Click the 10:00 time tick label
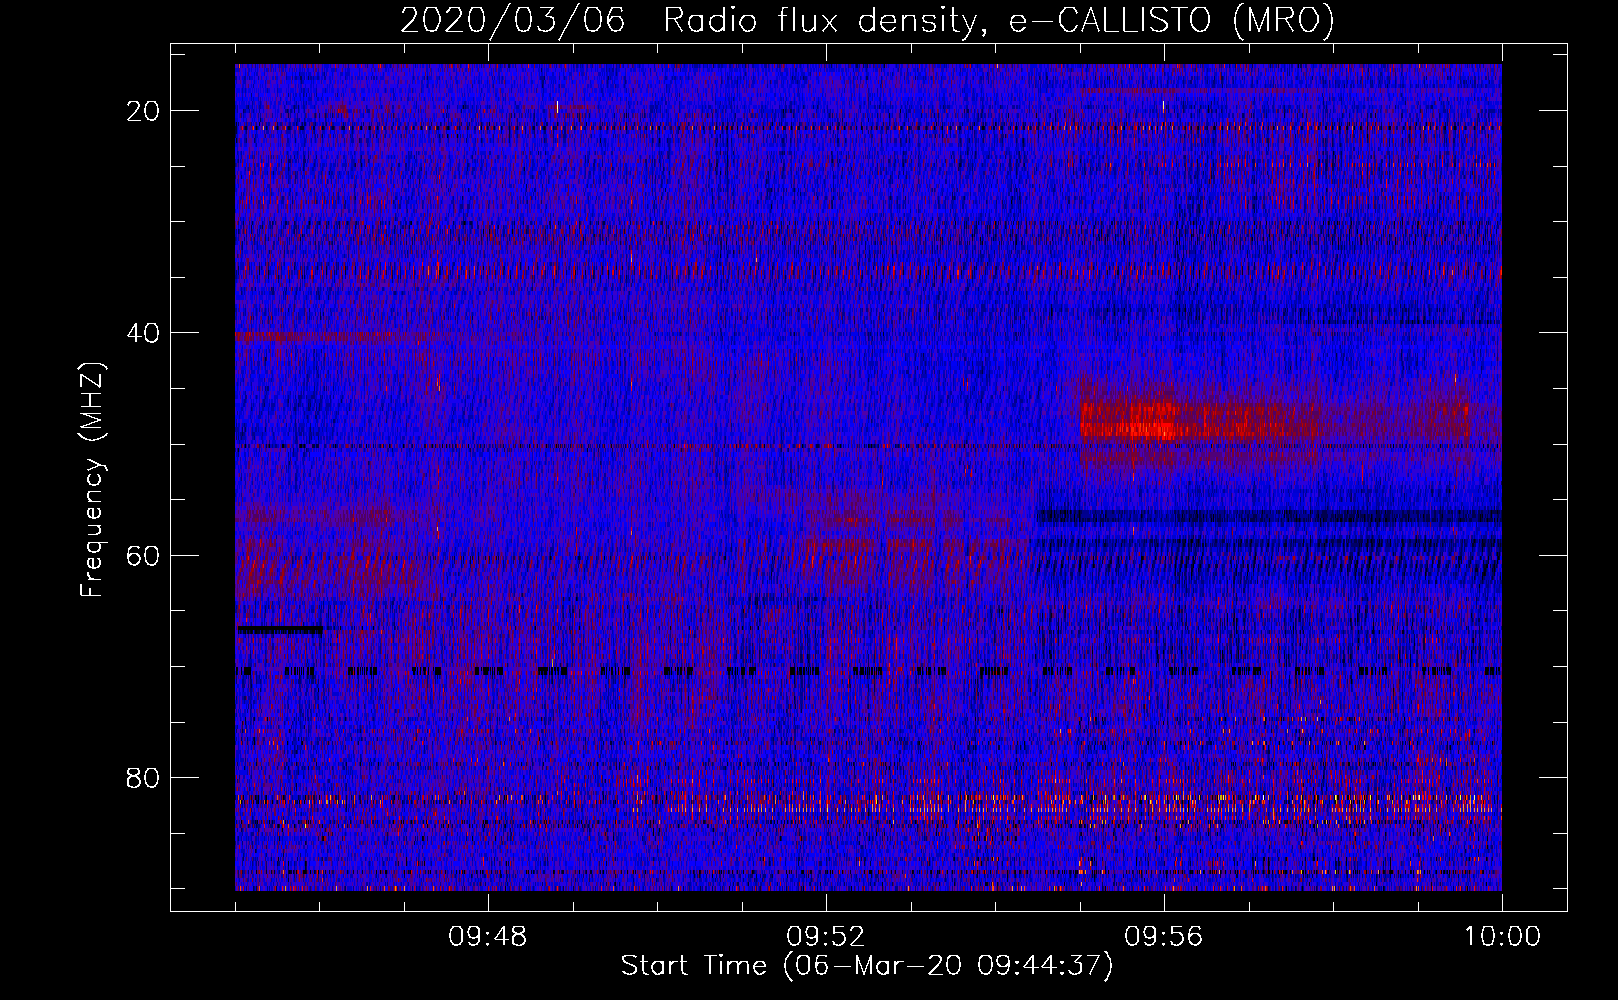1618x1000 pixels. tap(1502, 937)
